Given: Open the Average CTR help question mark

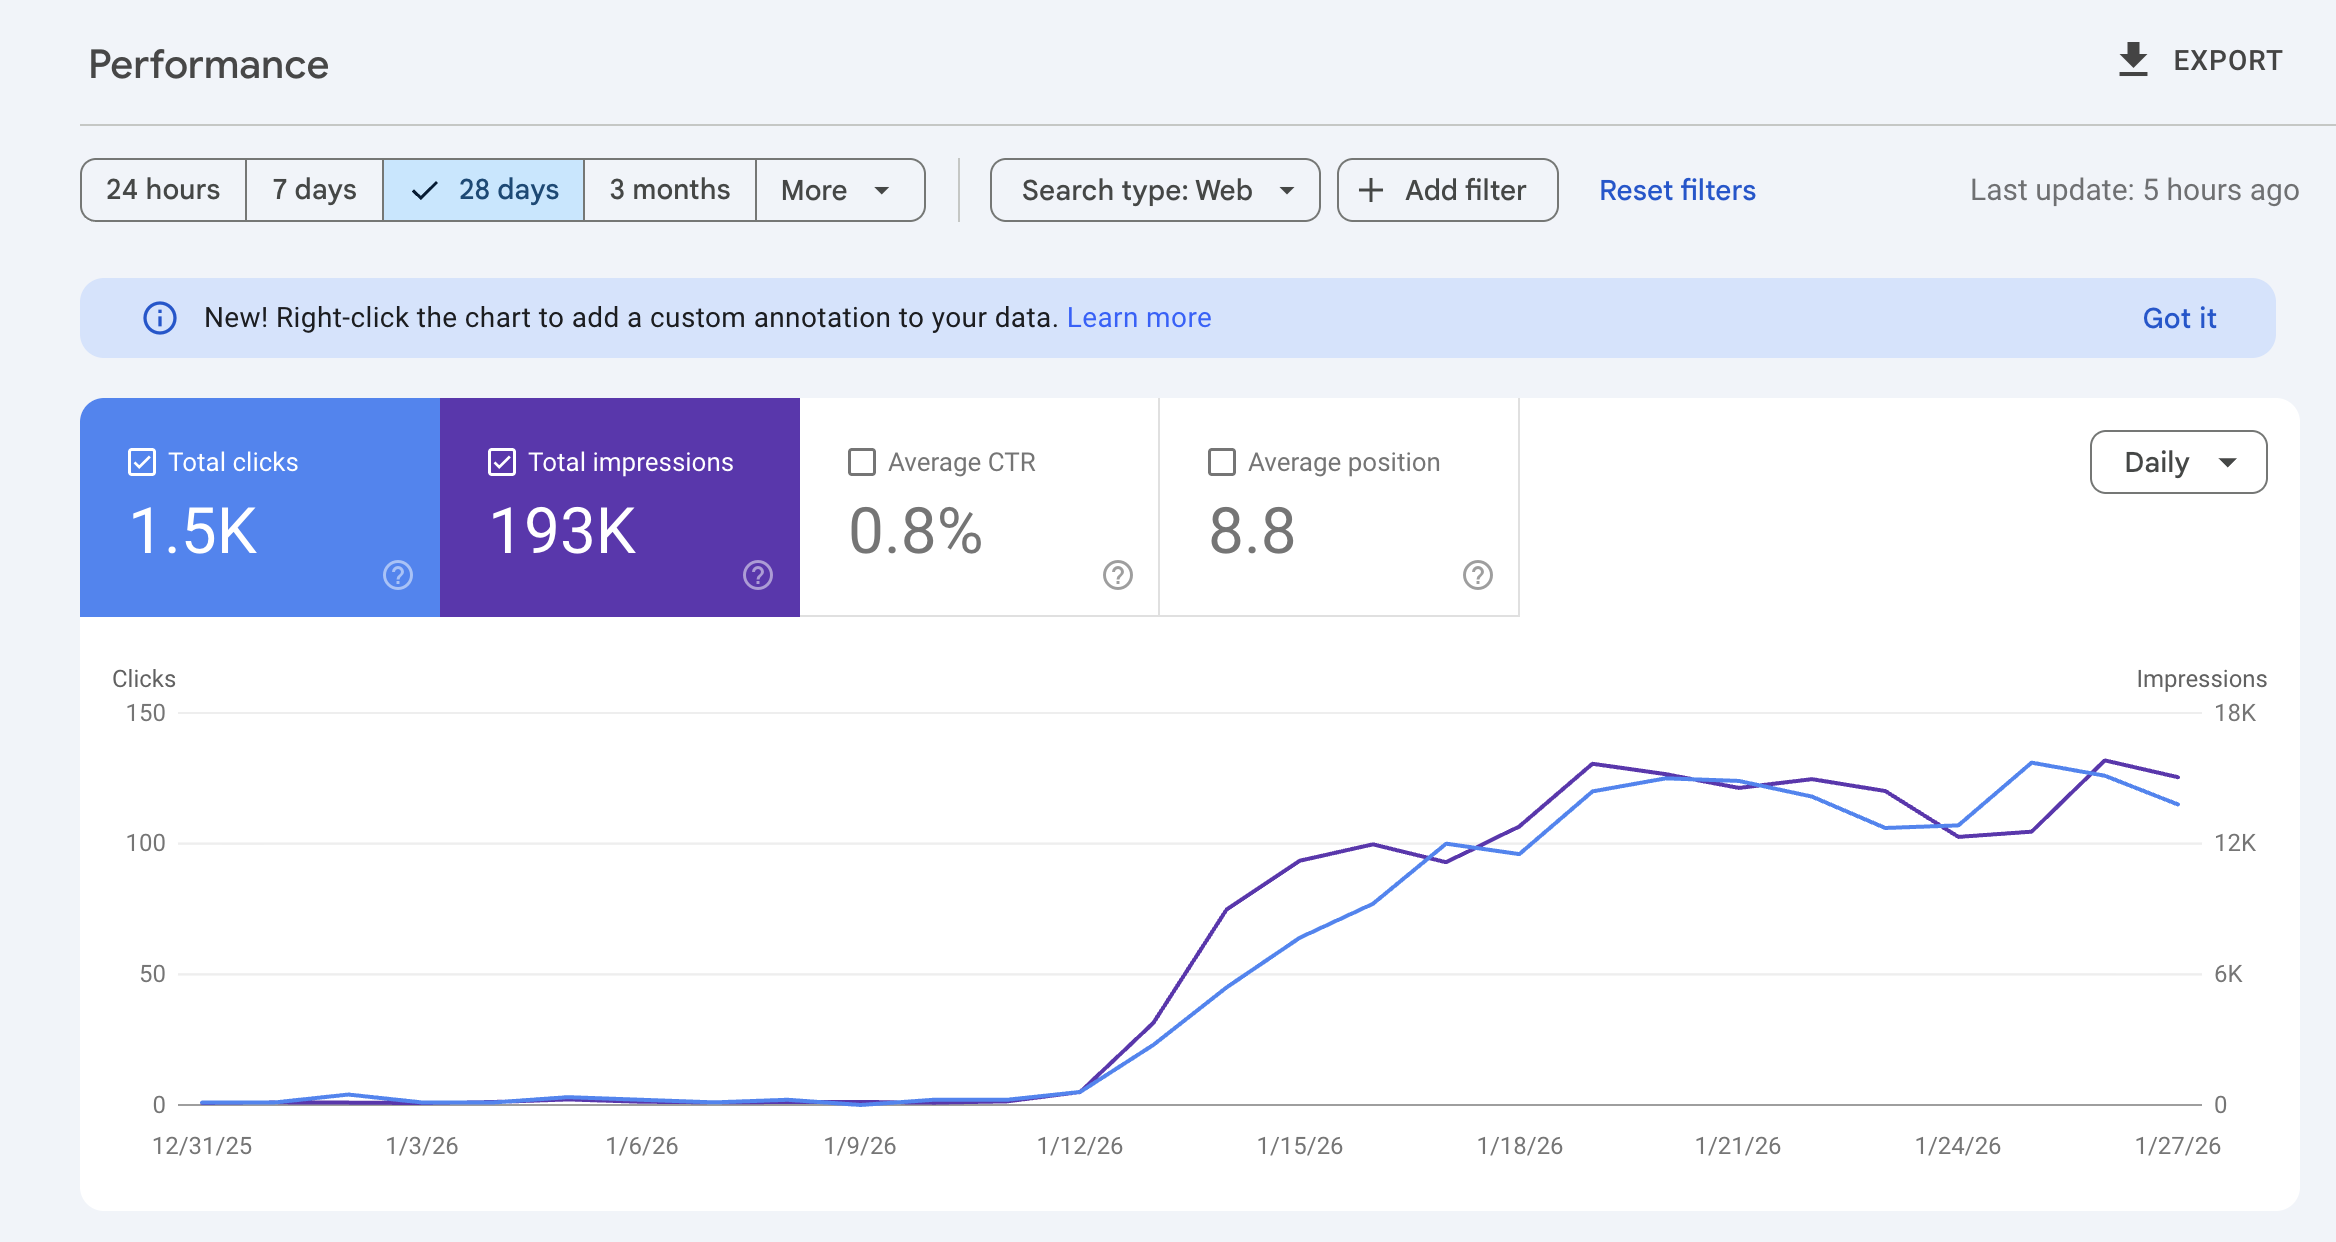Looking at the screenshot, I should pos(1117,575).
